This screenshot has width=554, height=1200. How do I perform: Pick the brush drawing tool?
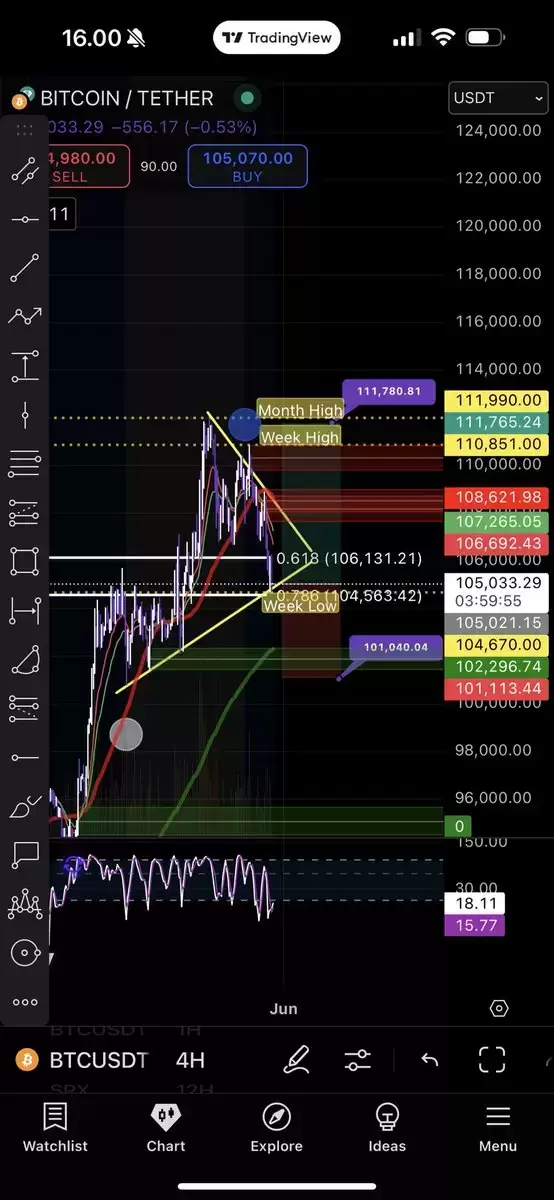(24, 805)
